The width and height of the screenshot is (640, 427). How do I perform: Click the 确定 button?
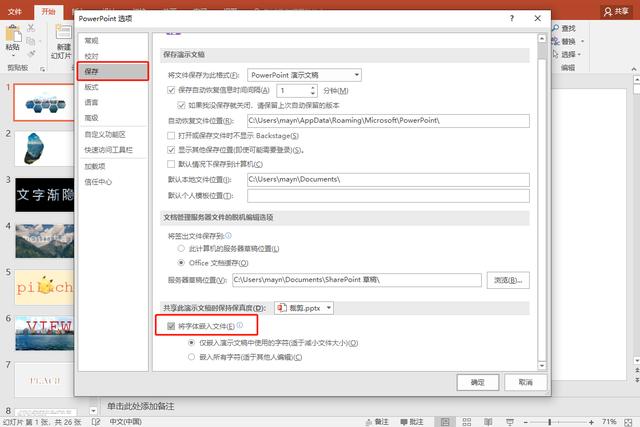coord(478,382)
